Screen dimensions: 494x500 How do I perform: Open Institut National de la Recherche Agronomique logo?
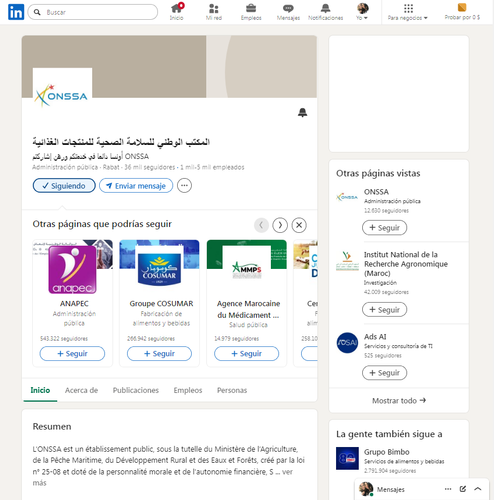click(347, 261)
